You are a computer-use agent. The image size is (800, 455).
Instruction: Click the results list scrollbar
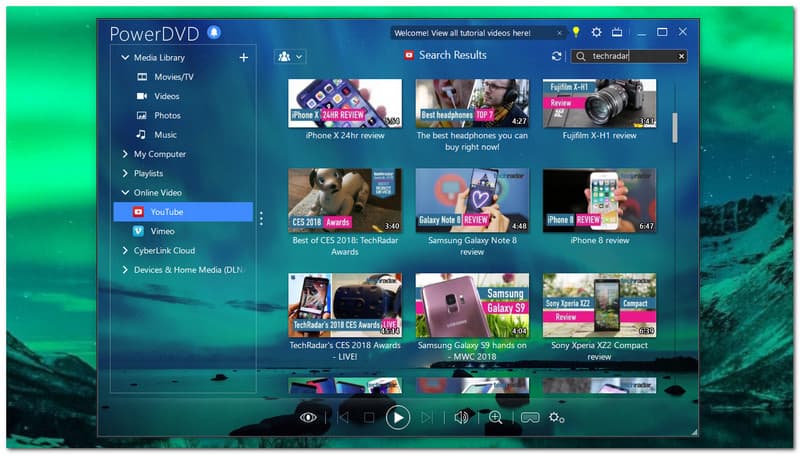[675, 128]
